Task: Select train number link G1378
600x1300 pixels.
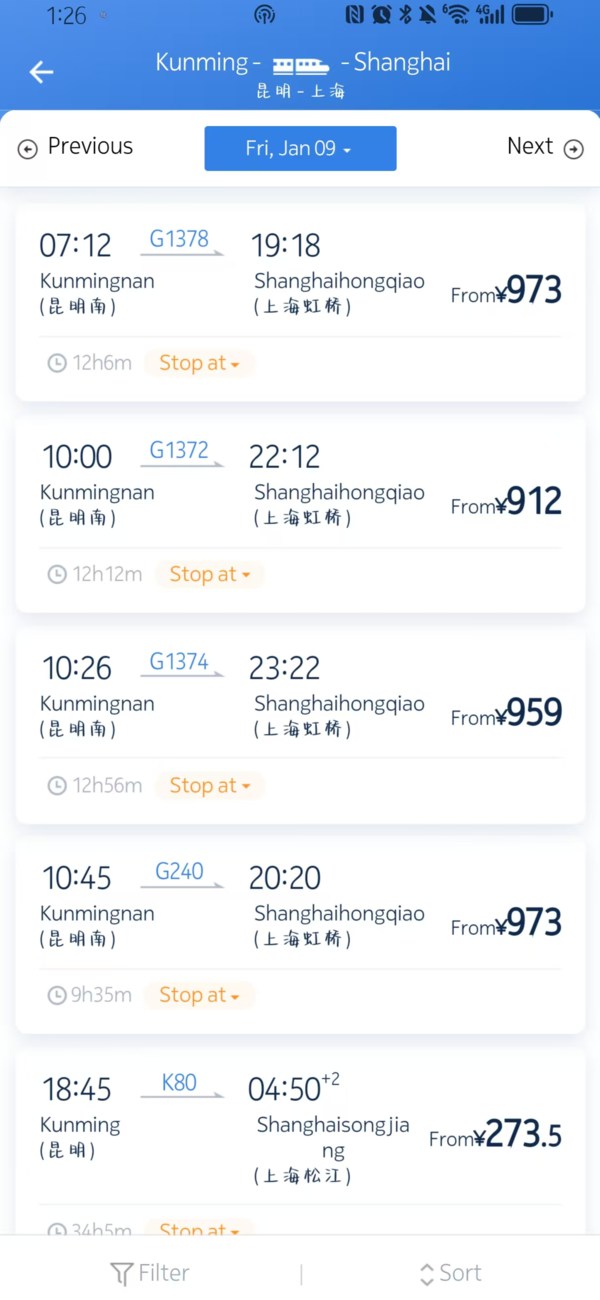Action: coord(178,239)
